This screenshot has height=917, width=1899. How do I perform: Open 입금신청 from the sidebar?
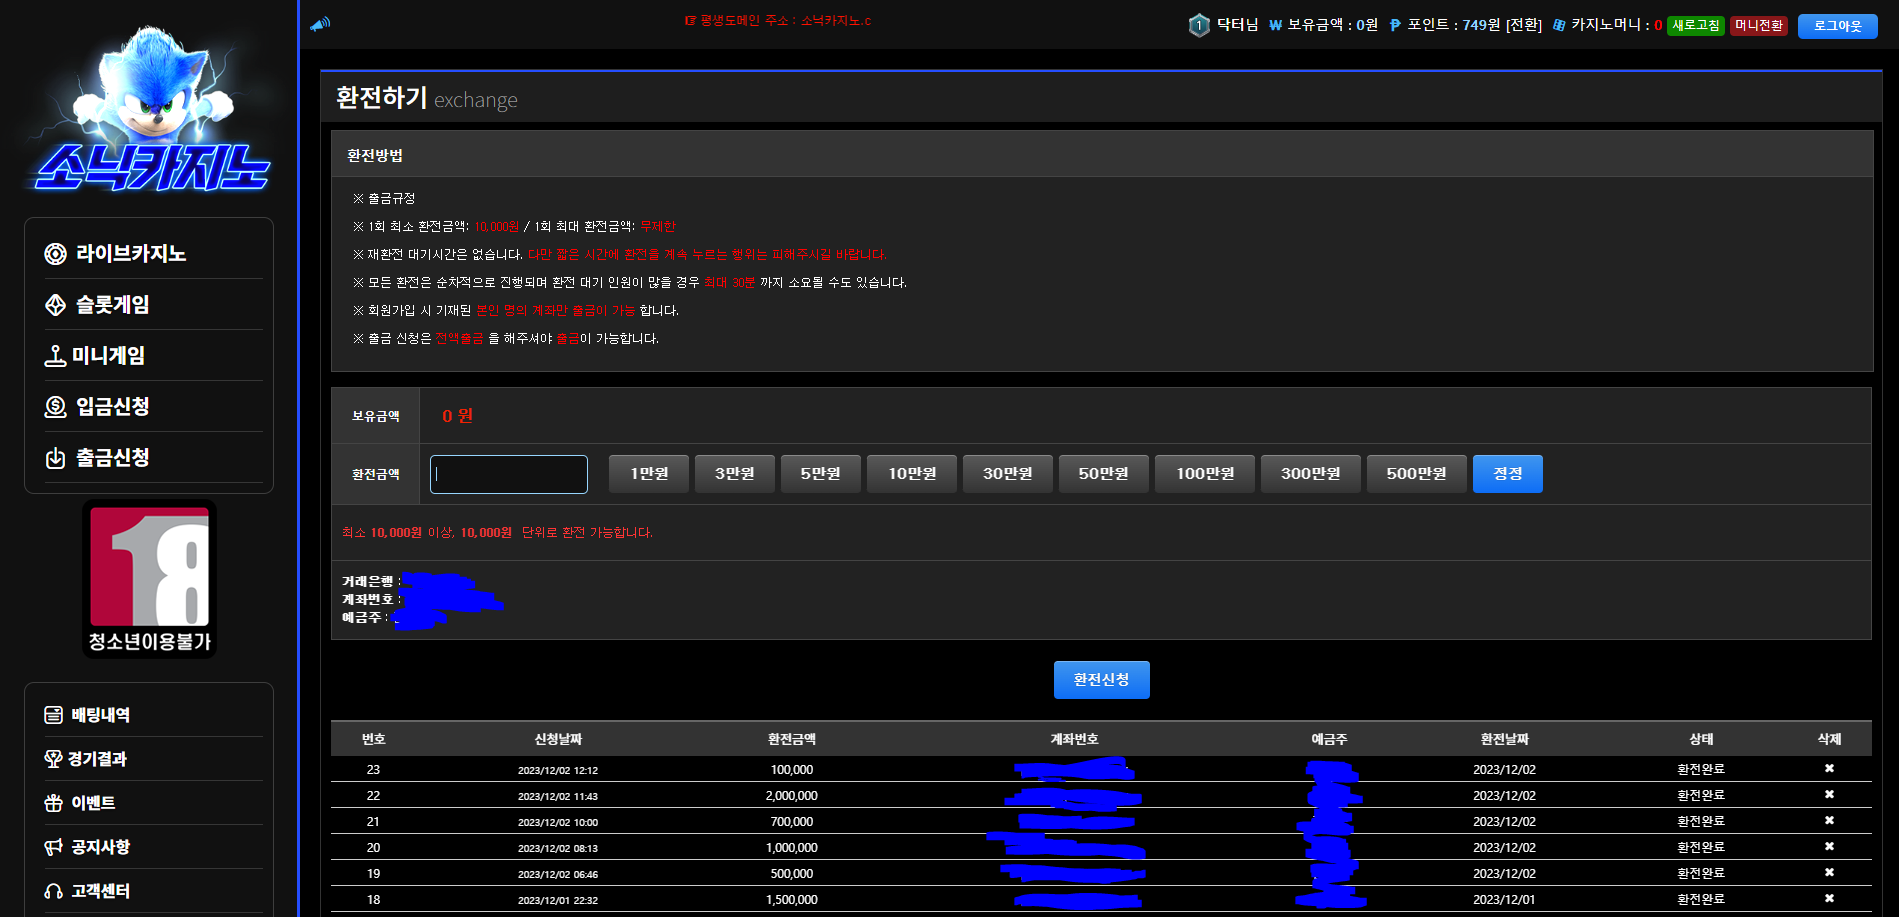click(x=112, y=407)
